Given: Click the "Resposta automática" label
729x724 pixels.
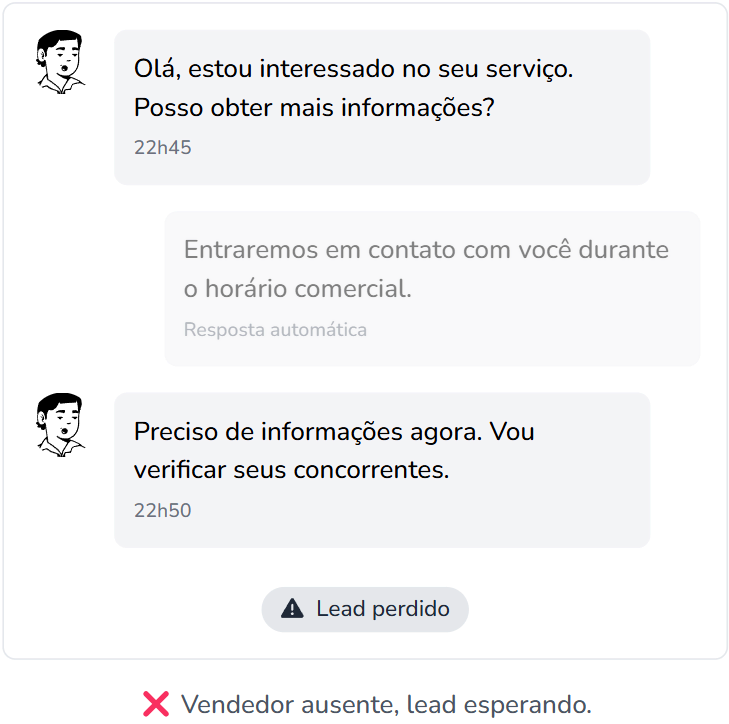Looking at the screenshot, I should pyautogui.click(x=275, y=329).
